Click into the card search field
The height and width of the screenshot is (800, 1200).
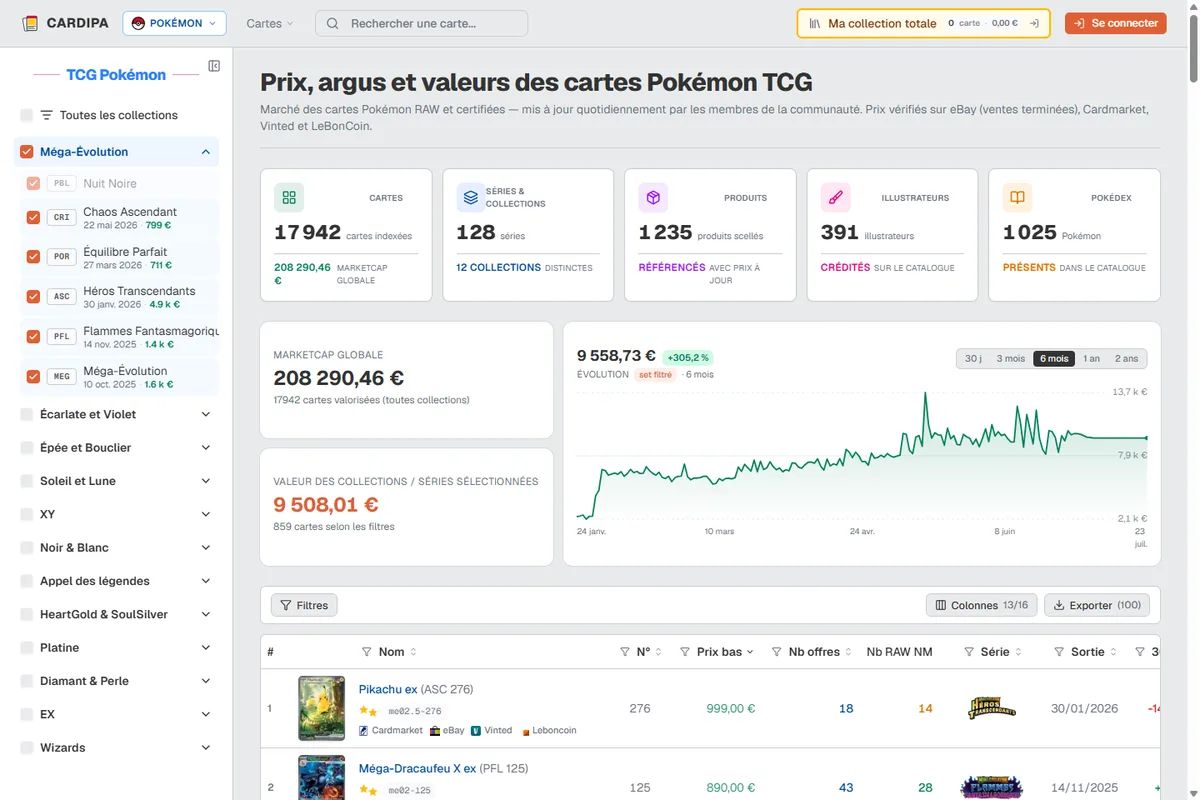point(421,23)
